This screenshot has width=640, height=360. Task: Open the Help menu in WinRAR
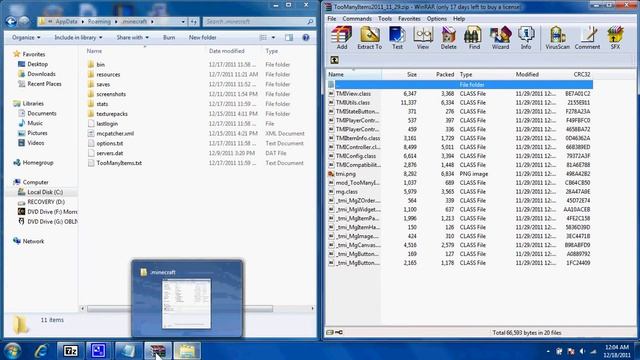(x=459, y=19)
